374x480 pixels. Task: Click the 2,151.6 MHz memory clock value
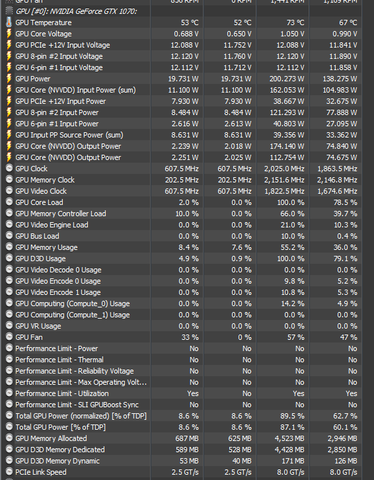pos(284,180)
